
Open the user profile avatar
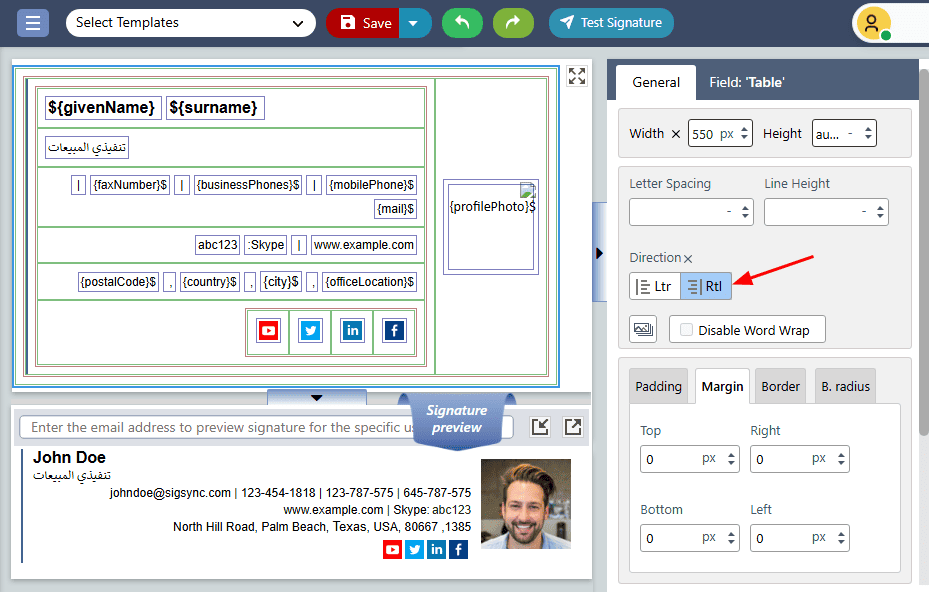coord(873,24)
